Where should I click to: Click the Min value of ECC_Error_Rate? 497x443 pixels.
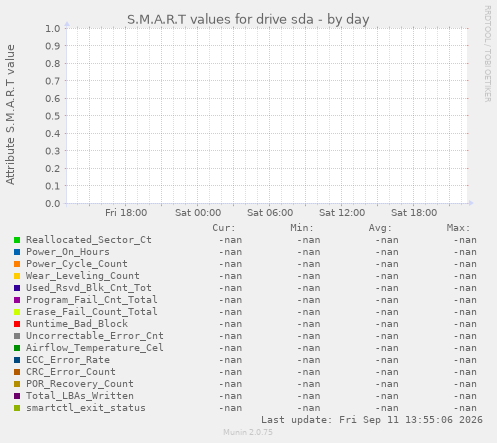309,360
